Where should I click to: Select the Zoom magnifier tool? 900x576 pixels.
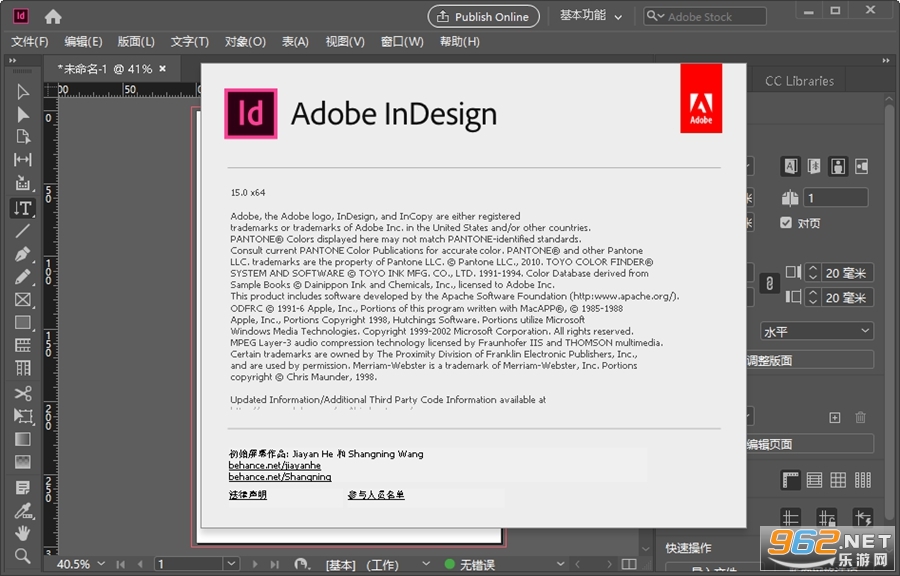22,556
